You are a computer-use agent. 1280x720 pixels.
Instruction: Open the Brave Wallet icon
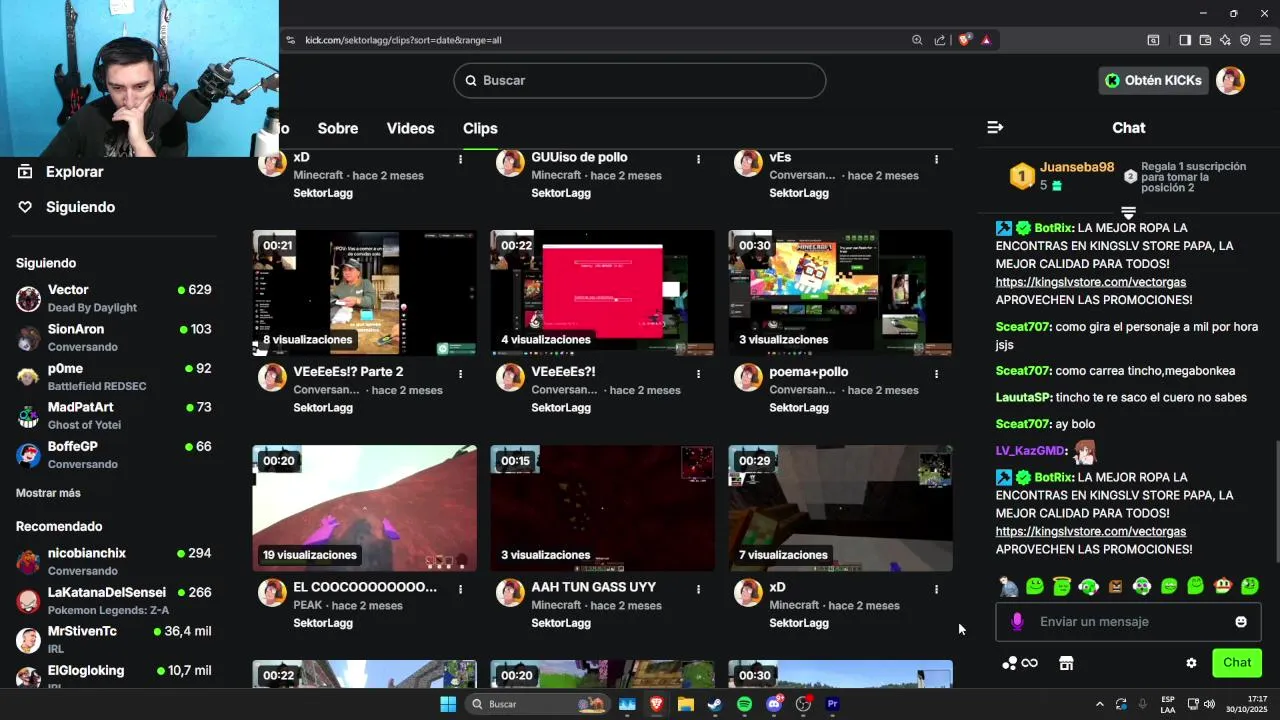[x=1205, y=40]
